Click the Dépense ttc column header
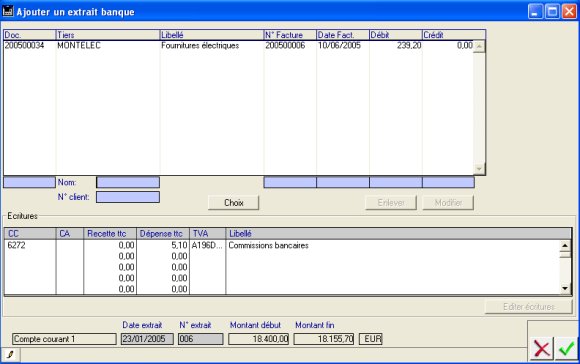Image resolution: width=580 pixels, height=364 pixels. click(x=163, y=233)
